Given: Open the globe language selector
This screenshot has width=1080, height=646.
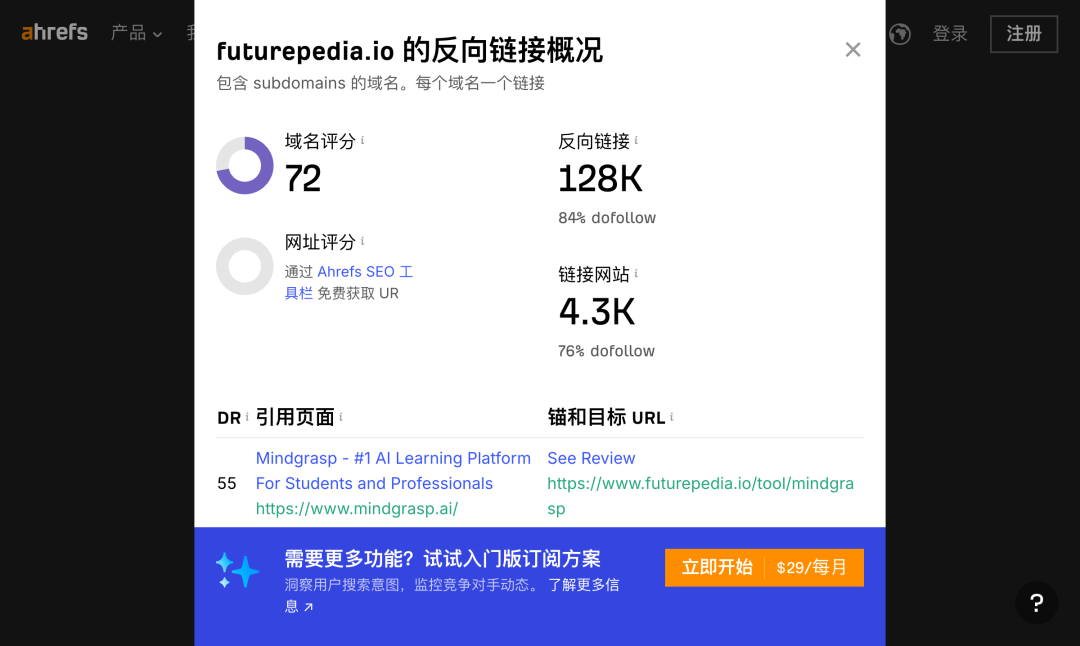Looking at the screenshot, I should point(900,34).
